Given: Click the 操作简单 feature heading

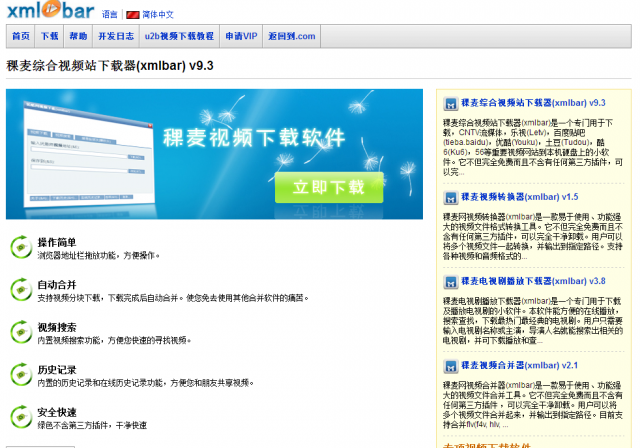Looking at the screenshot, I should (x=57, y=242).
